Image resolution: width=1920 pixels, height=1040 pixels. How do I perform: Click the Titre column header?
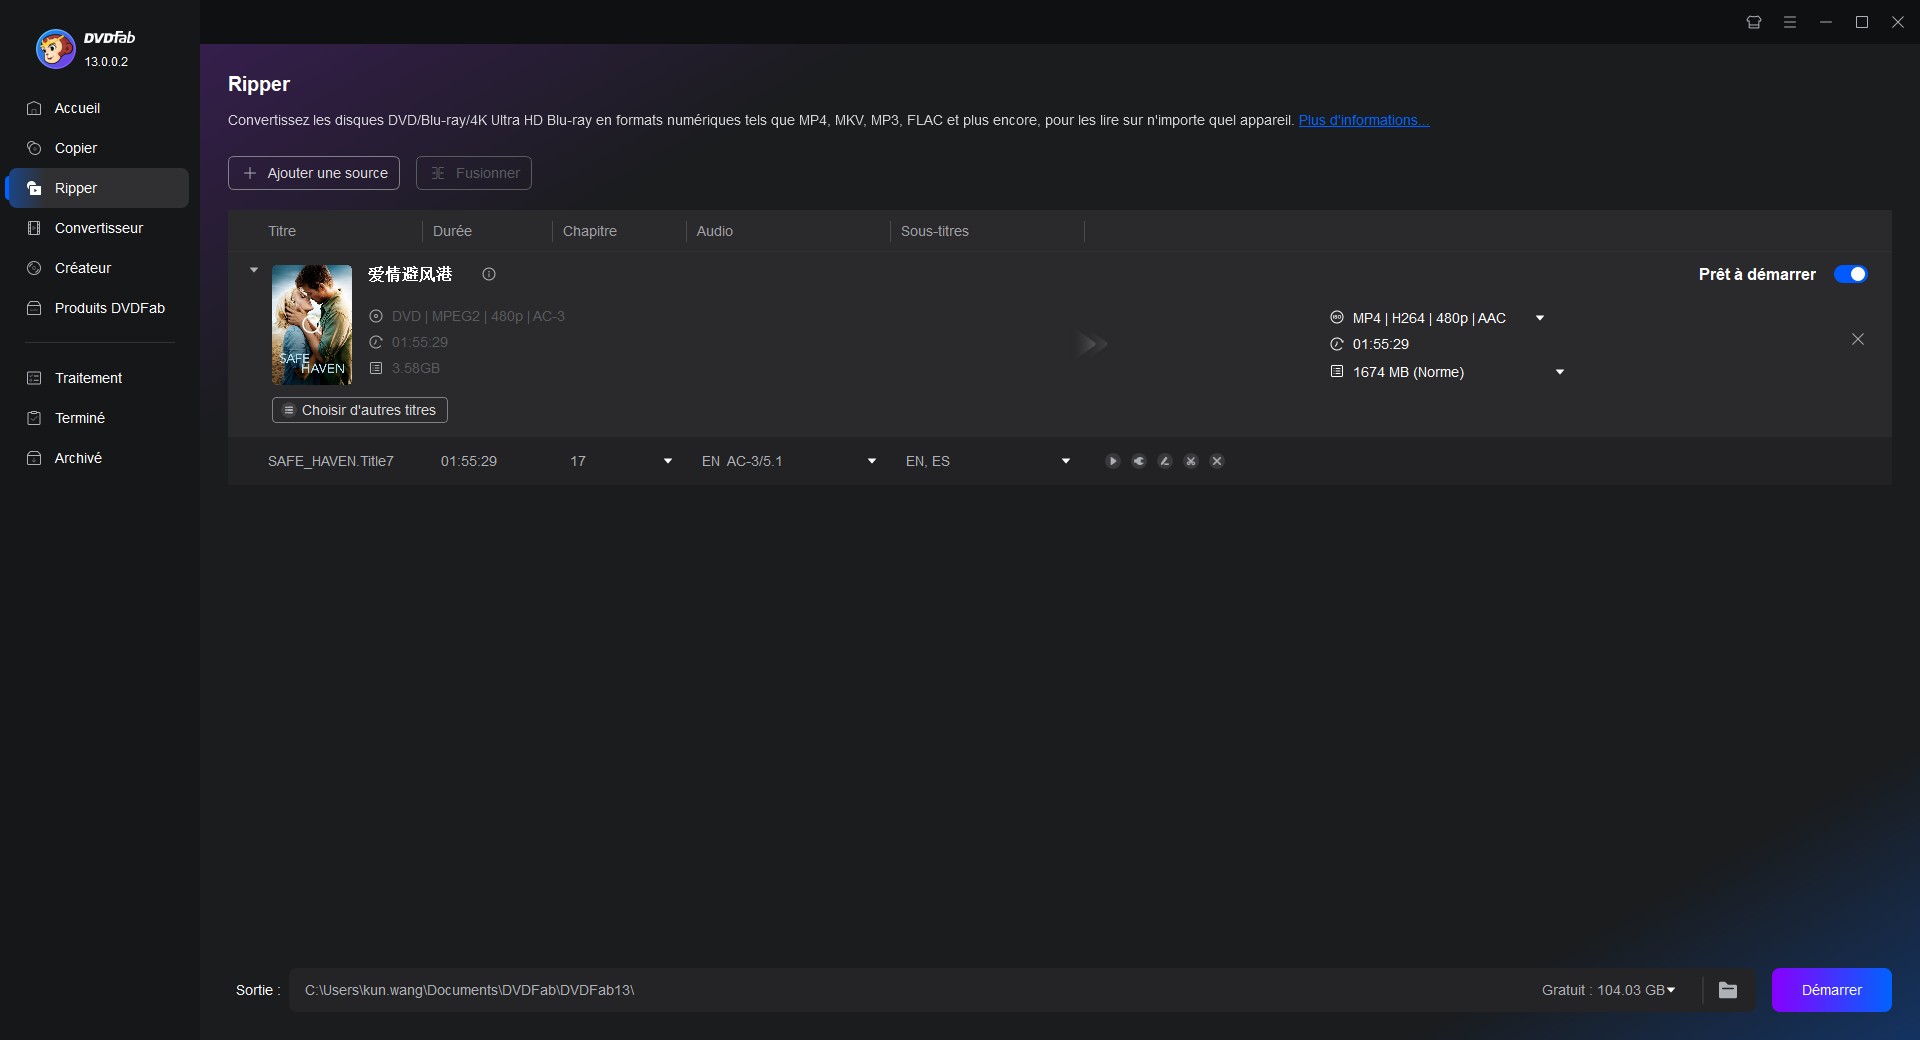tap(282, 231)
